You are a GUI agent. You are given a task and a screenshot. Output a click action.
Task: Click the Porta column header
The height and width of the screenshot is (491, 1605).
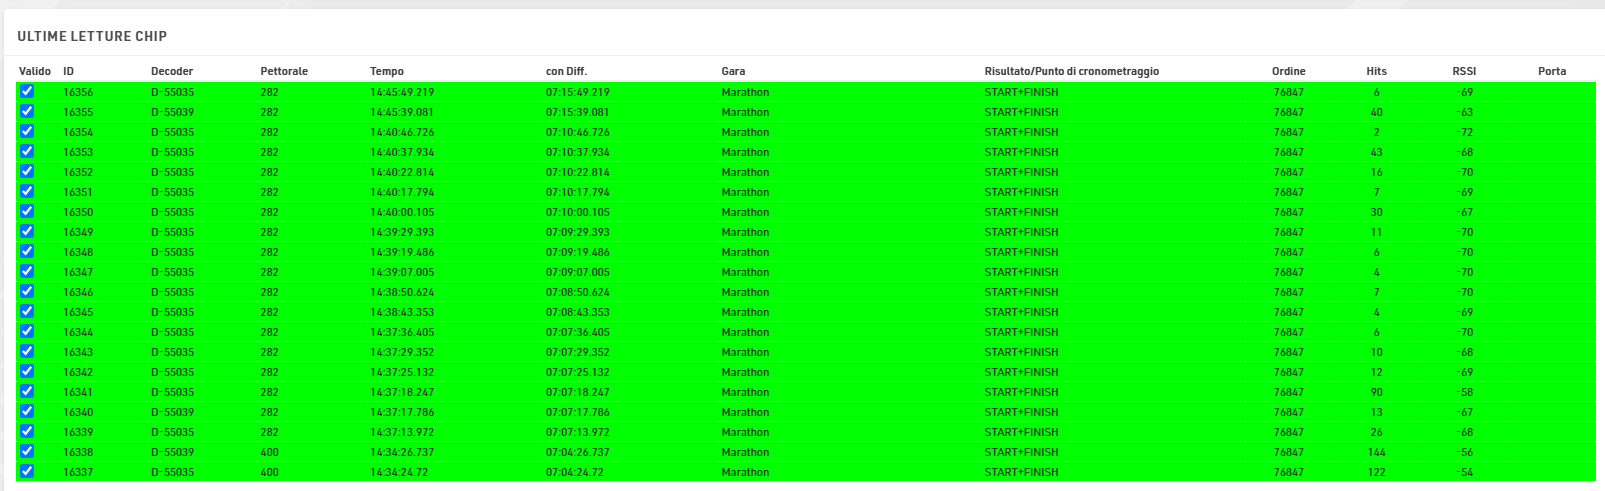coord(1552,71)
